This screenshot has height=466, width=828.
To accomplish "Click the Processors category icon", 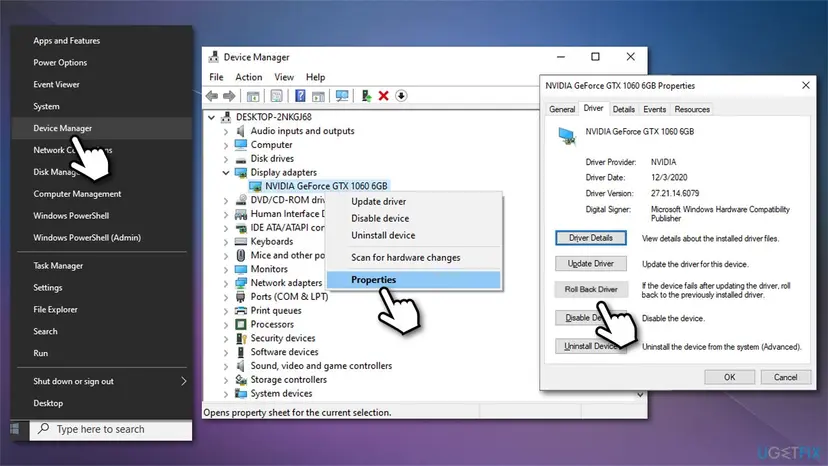I will [x=241, y=324].
